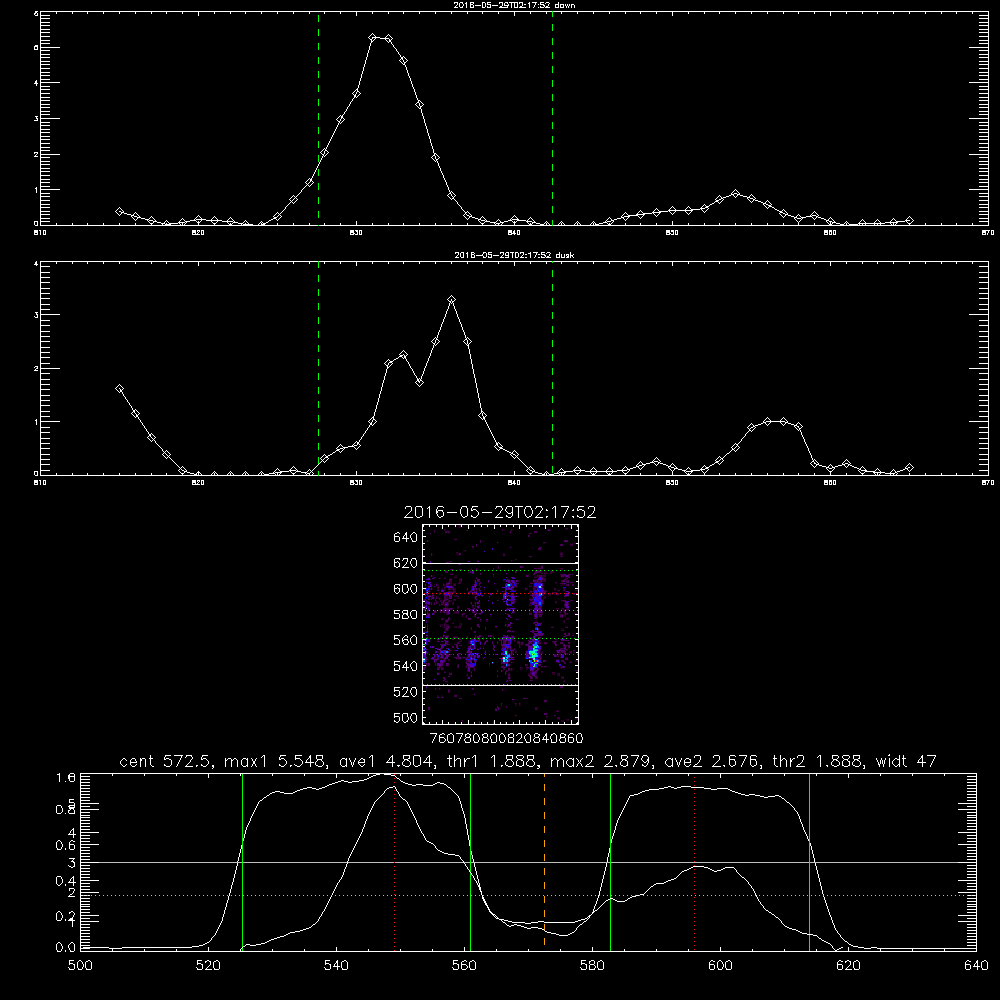Image resolution: width=1000 pixels, height=1000 pixels.
Task: Click the right green dashed line in dusk plot
Action: pyautogui.click(x=552, y=368)
